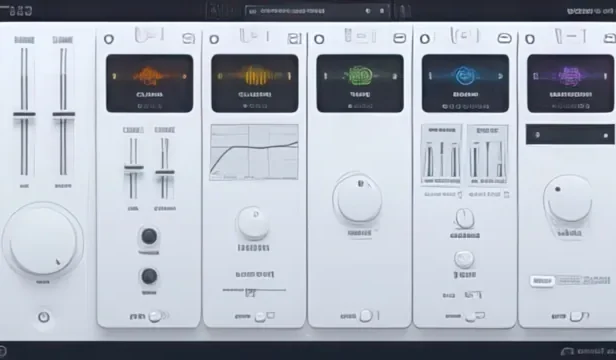The height and width of the screenshot is (360, 616).
Task: Click the header corner icon of the blue module
Action: (x=505, y=38)
